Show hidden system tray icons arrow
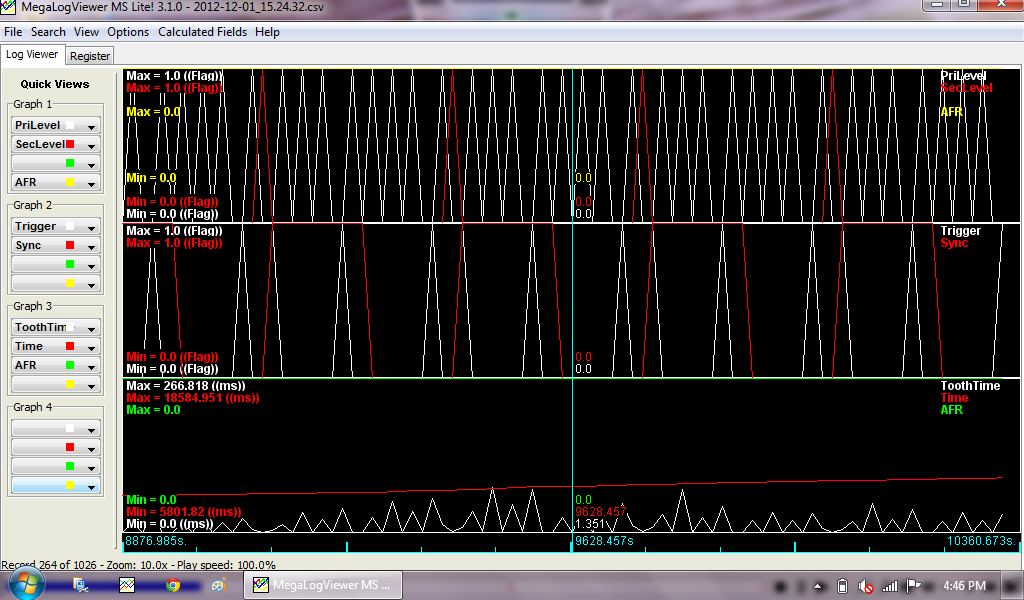The width and height of the screenshot is (1024, 600). (x=818, y=586)
